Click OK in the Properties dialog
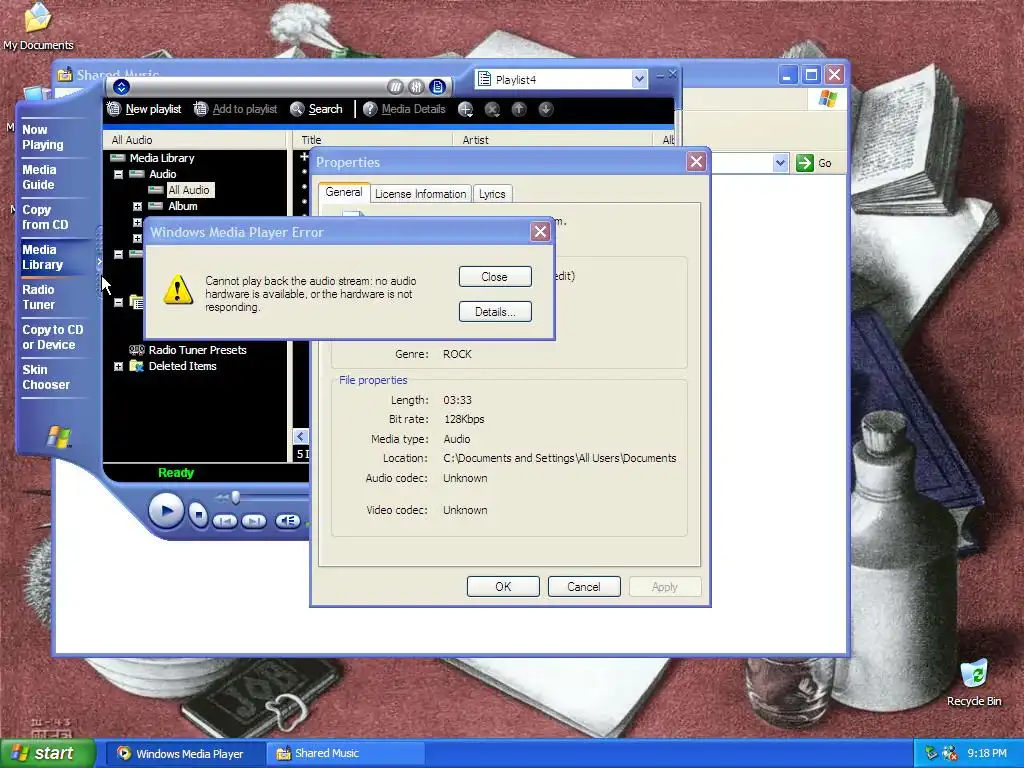The width and height of the screenshot is (1024, 768). (x=503, y=586)
